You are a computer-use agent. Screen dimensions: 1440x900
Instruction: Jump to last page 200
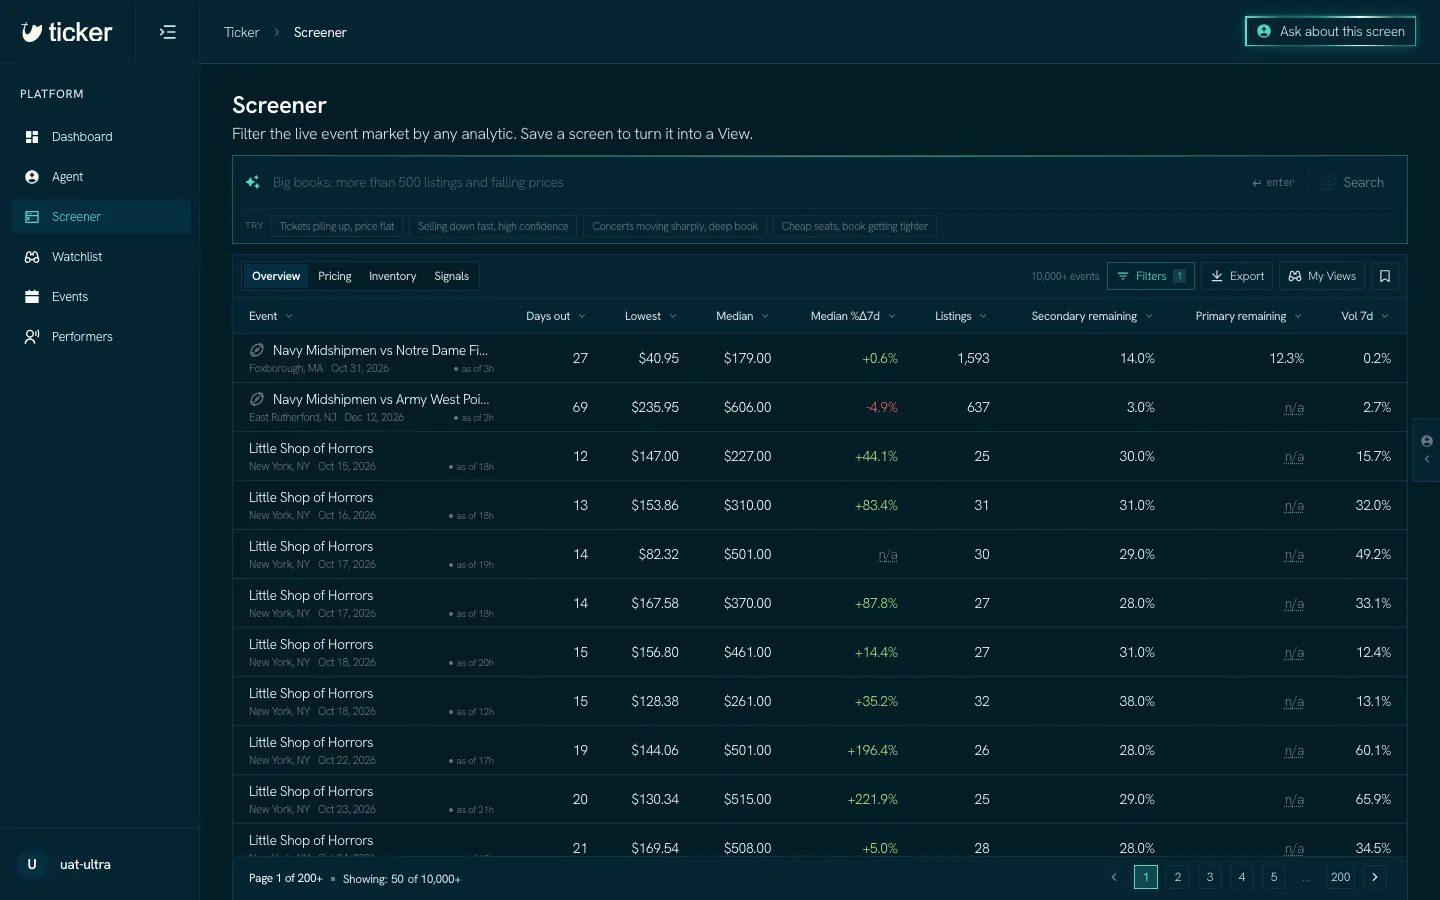(x=1341, y=877)
